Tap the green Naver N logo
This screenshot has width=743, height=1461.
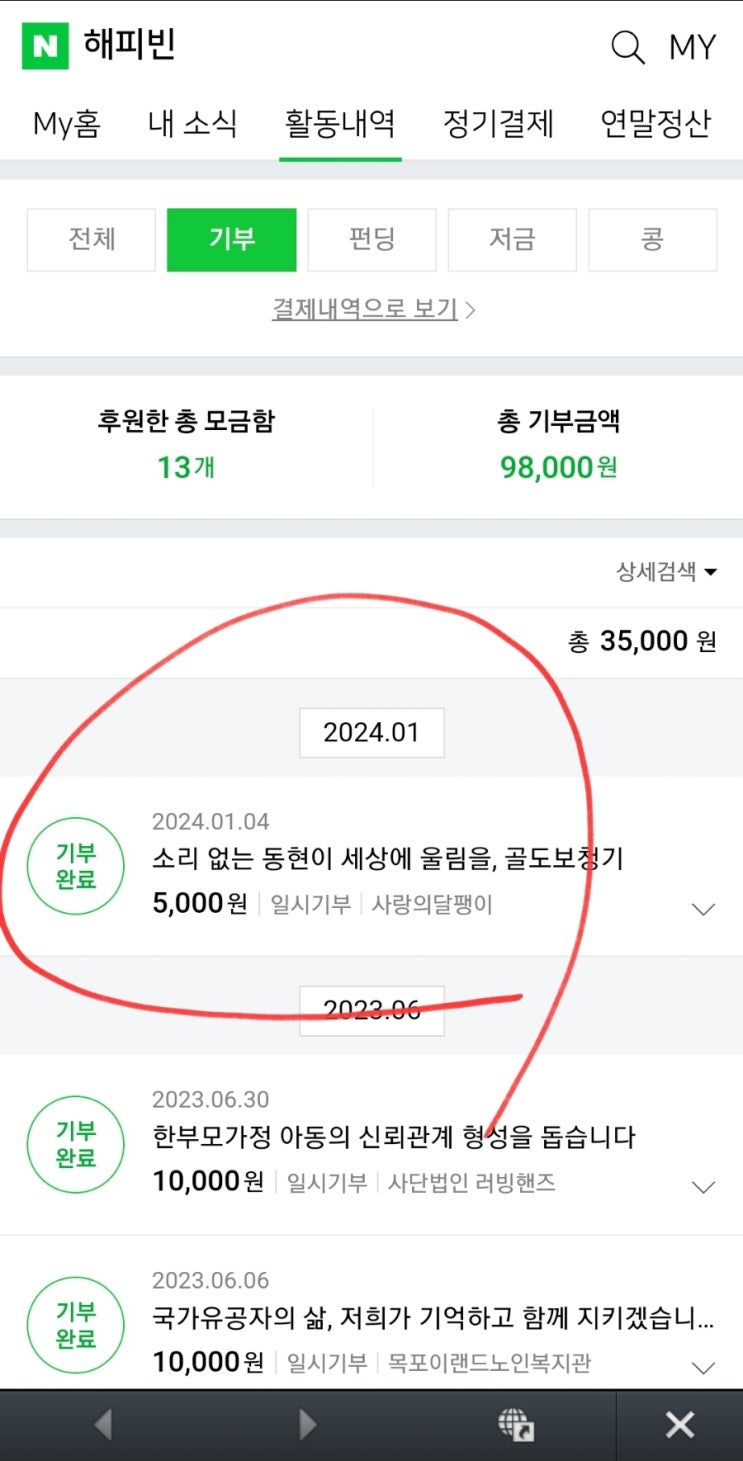tap(45, 46)
